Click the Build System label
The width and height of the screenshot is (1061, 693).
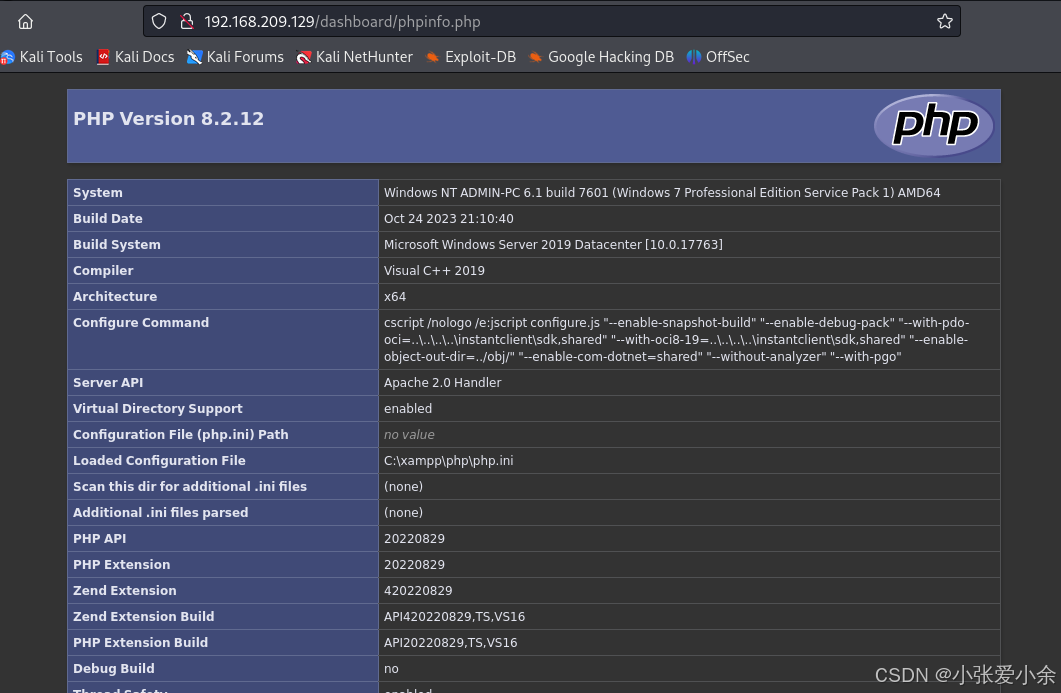coord(116,244)
